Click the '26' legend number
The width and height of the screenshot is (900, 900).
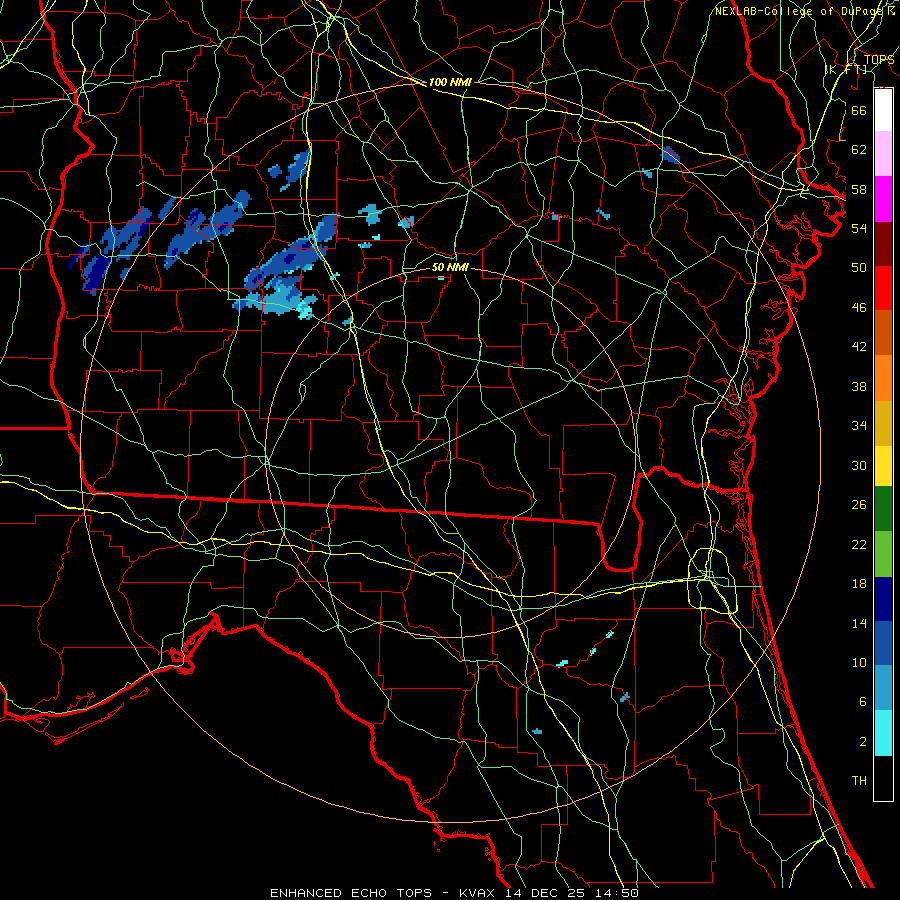tap(859, 505)
